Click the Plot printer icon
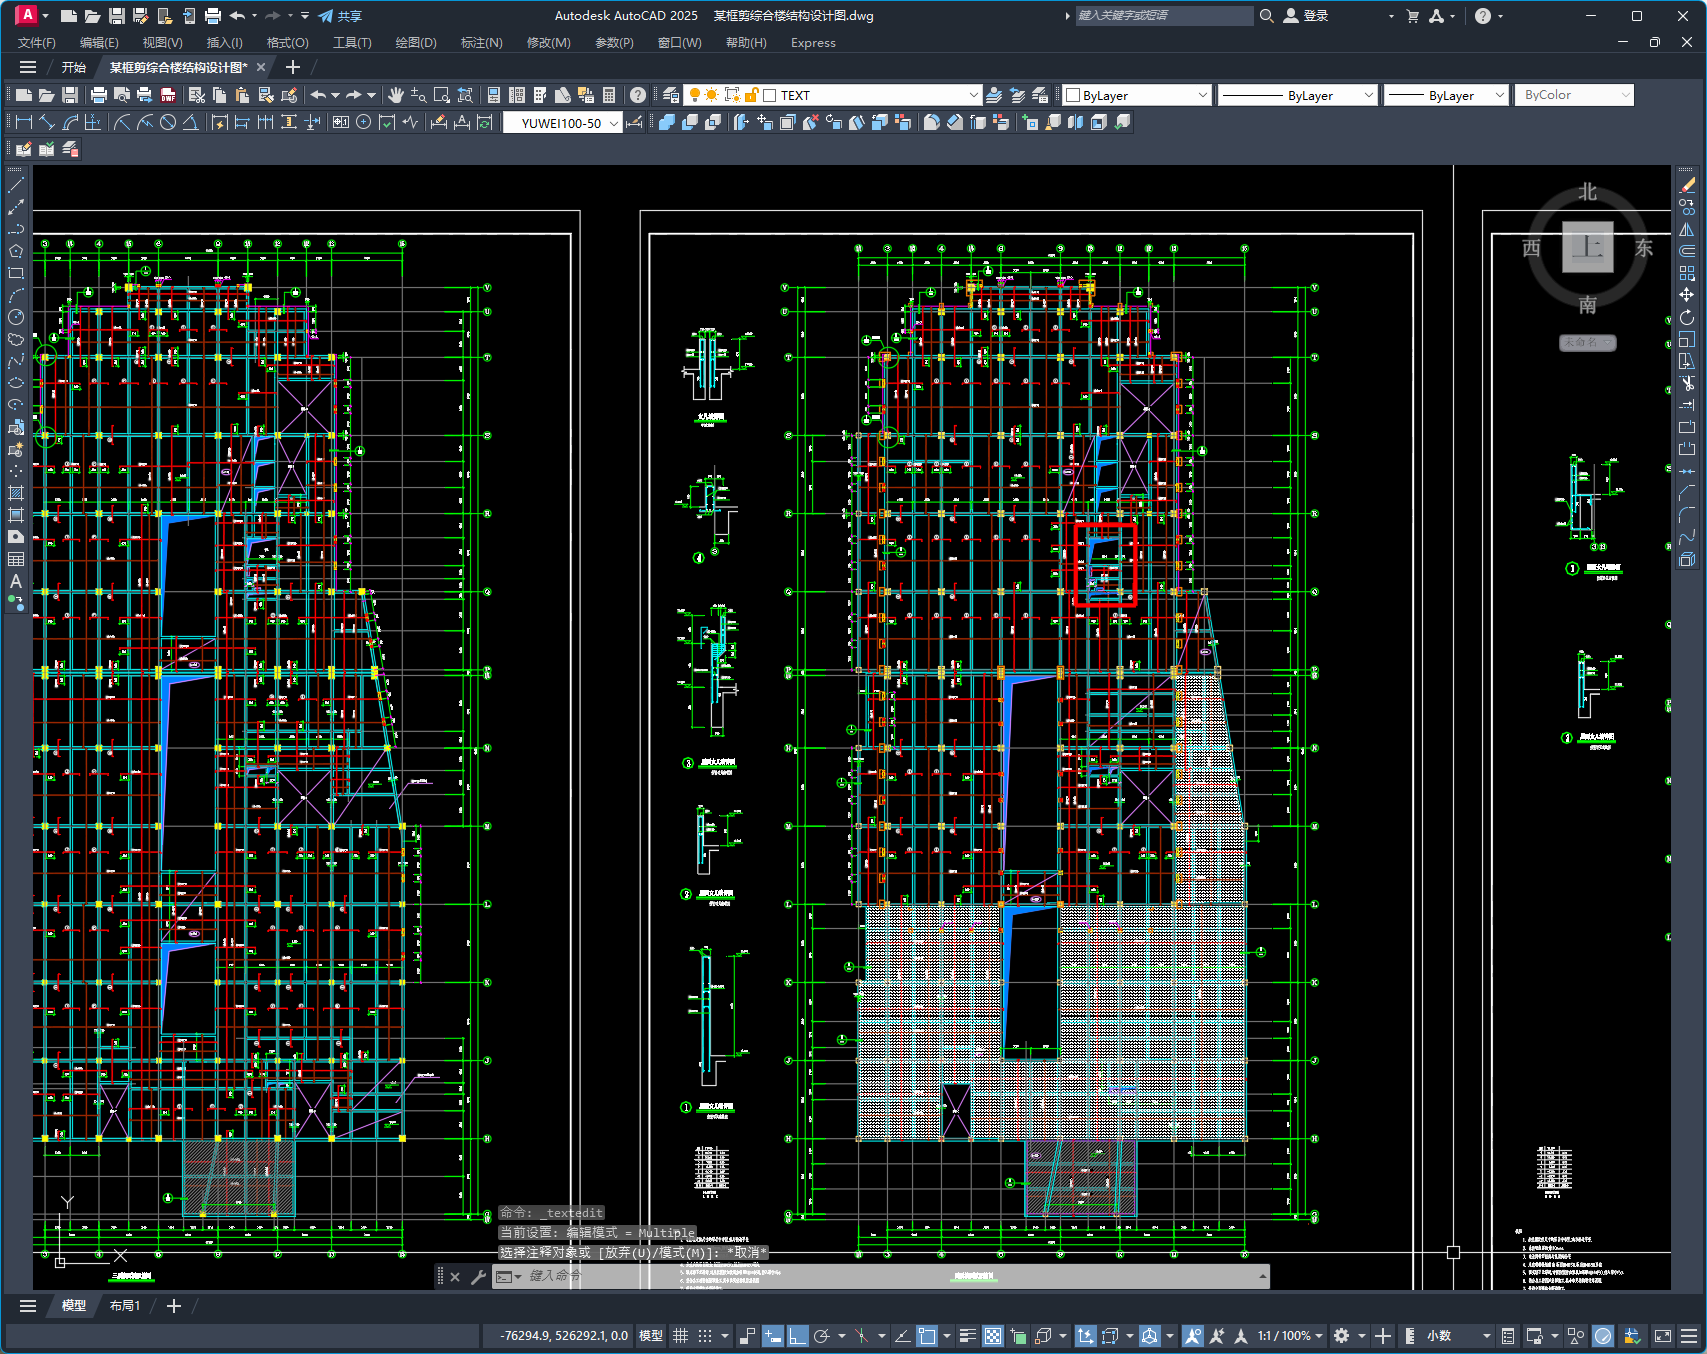The image size is (1707, 1354). [98, 95]
